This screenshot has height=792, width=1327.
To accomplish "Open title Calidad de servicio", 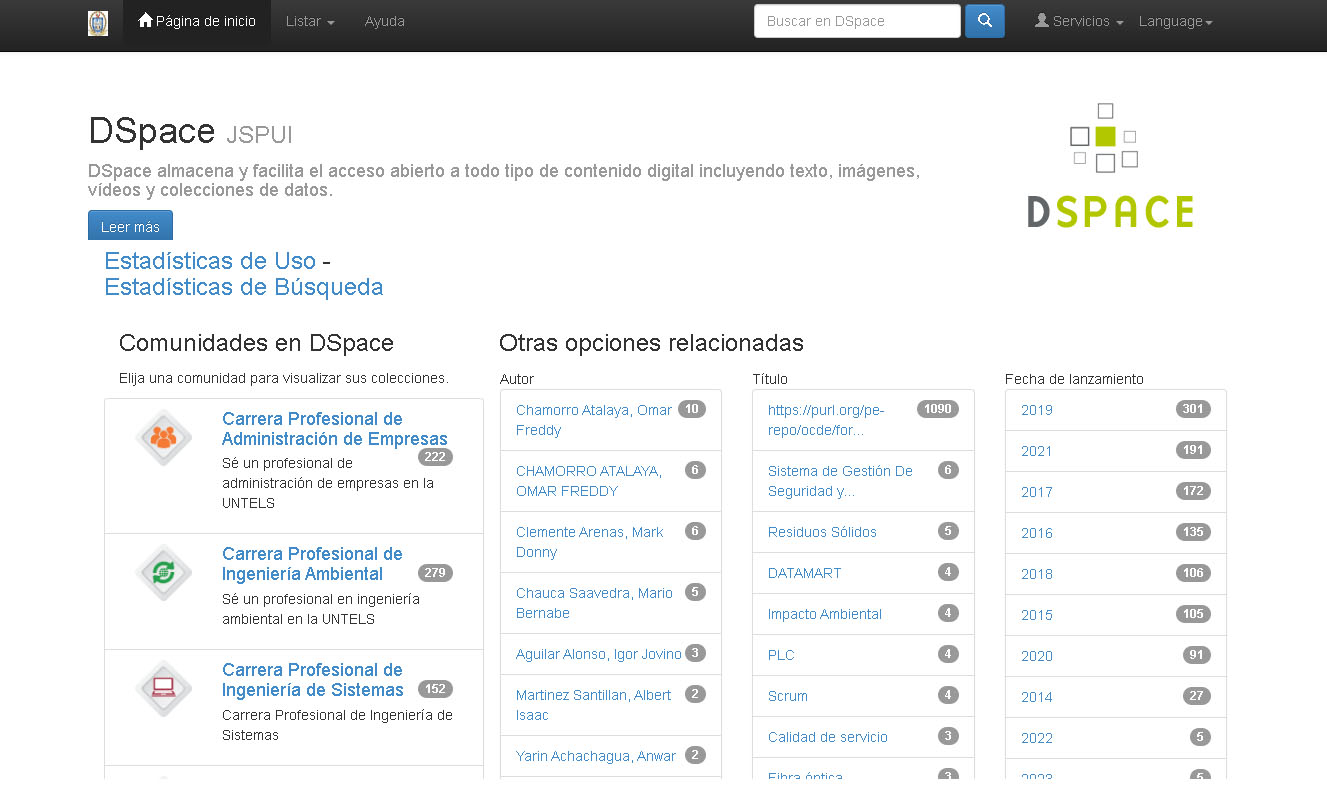I will [x=828, y=737].
